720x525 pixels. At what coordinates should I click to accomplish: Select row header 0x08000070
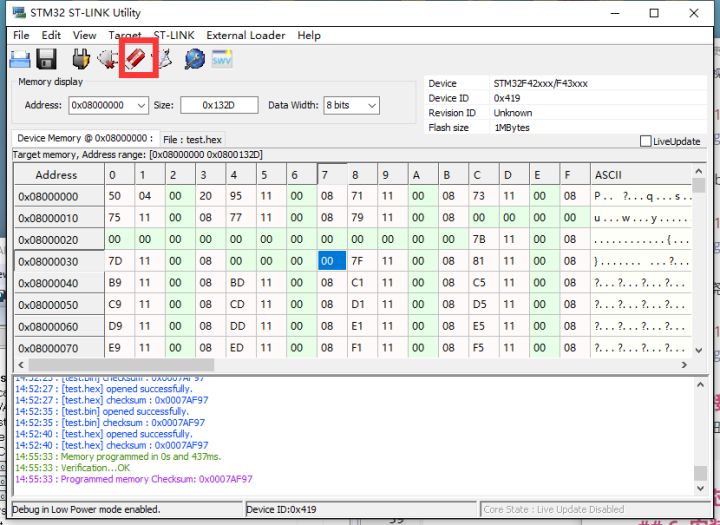pos(59,348)
